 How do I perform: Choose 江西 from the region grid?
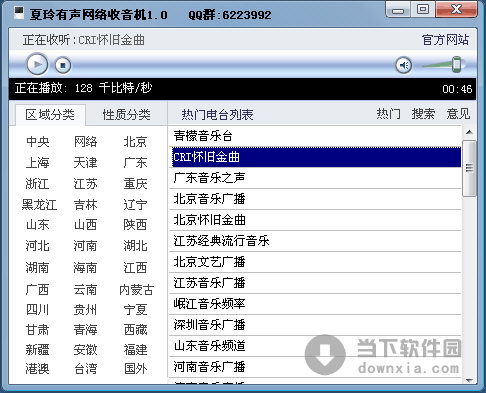[135, 268]
